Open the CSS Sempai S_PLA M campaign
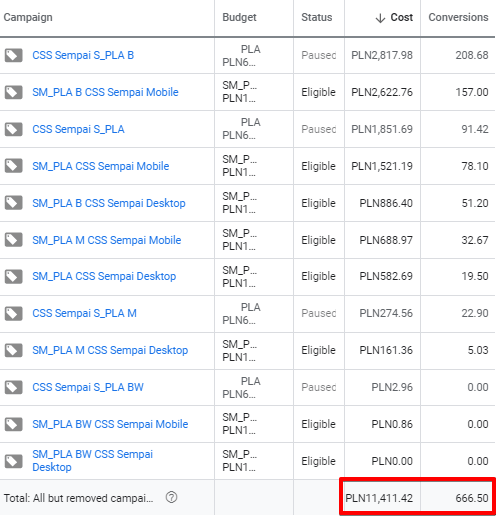501x519 pixels. 84,313
